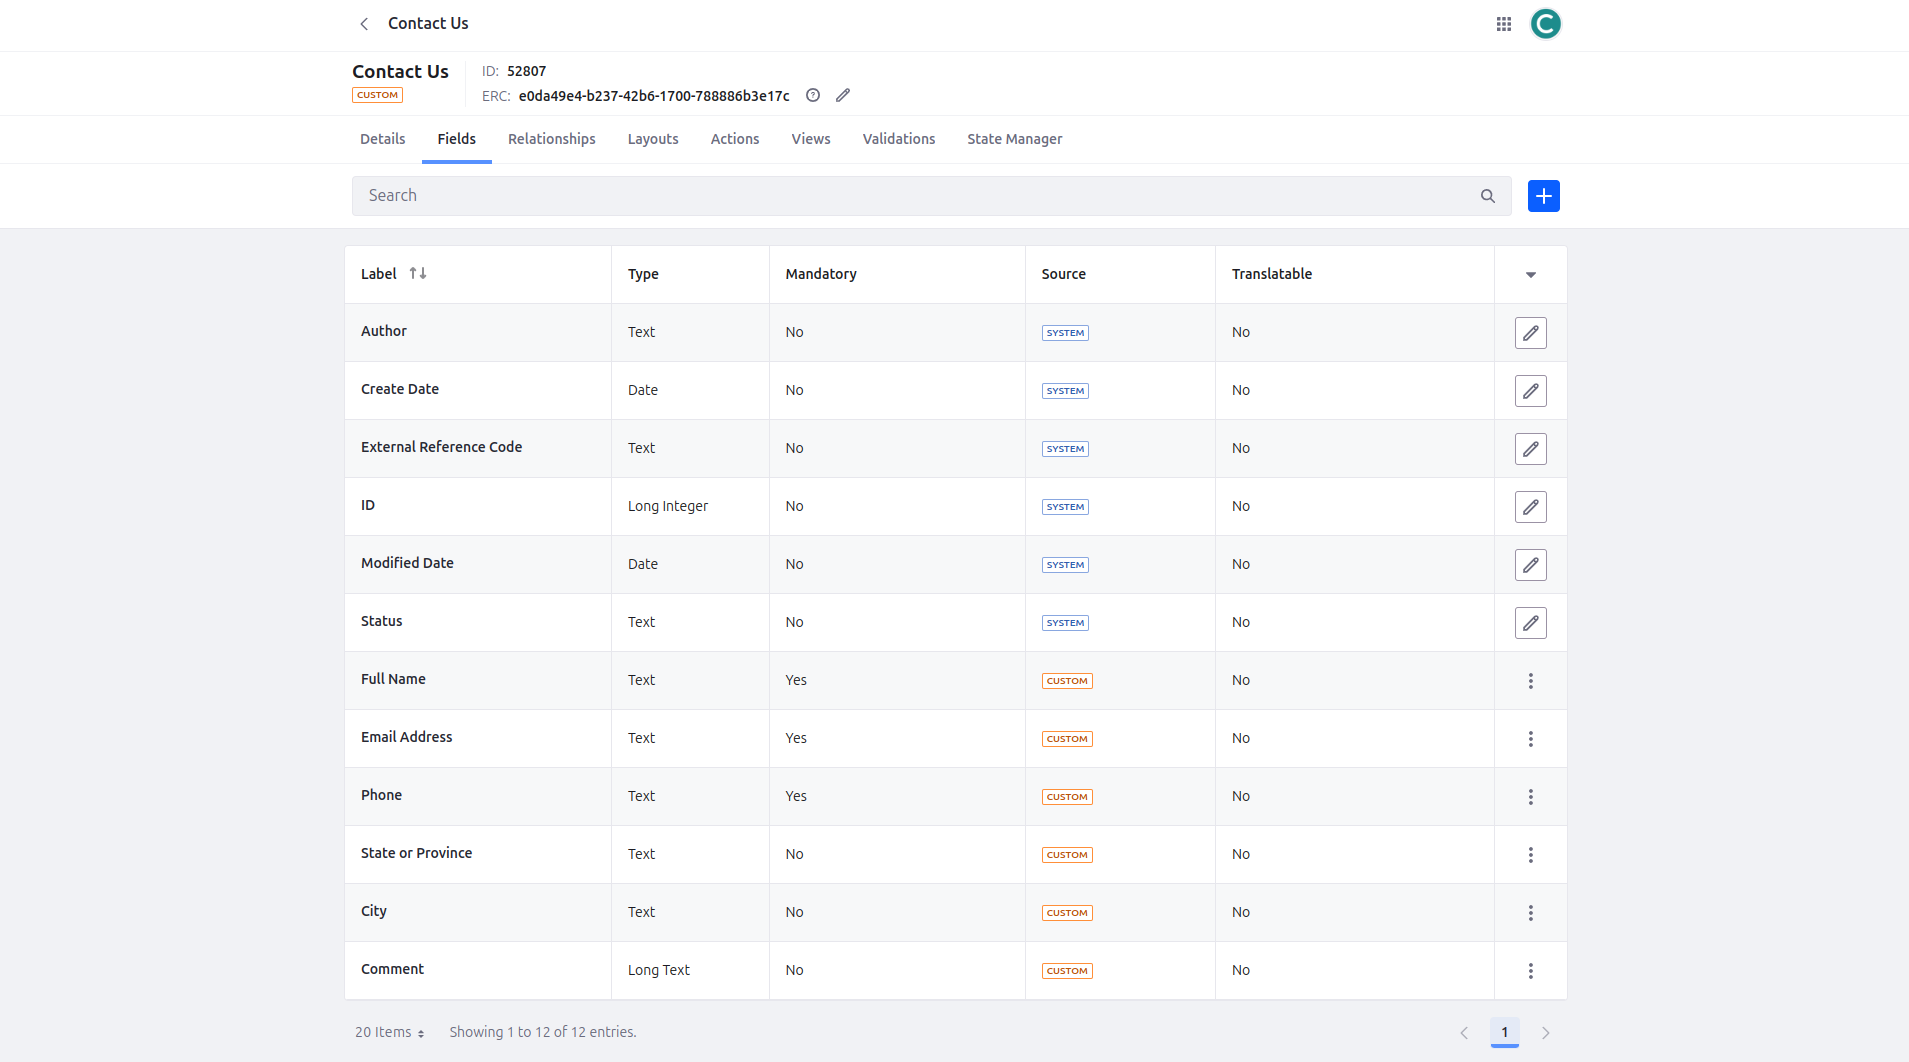Viewport: 1909px width, 1062px height.
Task: Open the actions menu for Full Name
Action: pos(1530,681)
